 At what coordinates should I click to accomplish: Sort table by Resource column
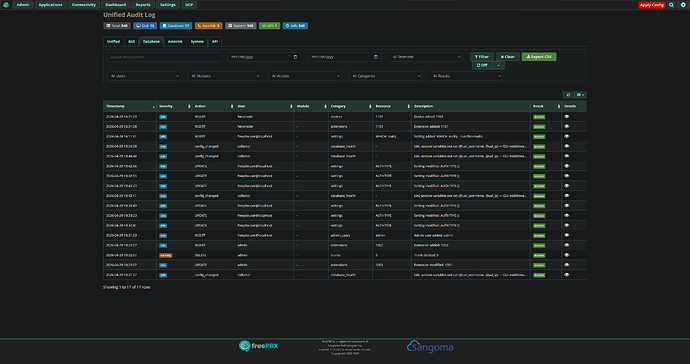[x=392, y=106]
